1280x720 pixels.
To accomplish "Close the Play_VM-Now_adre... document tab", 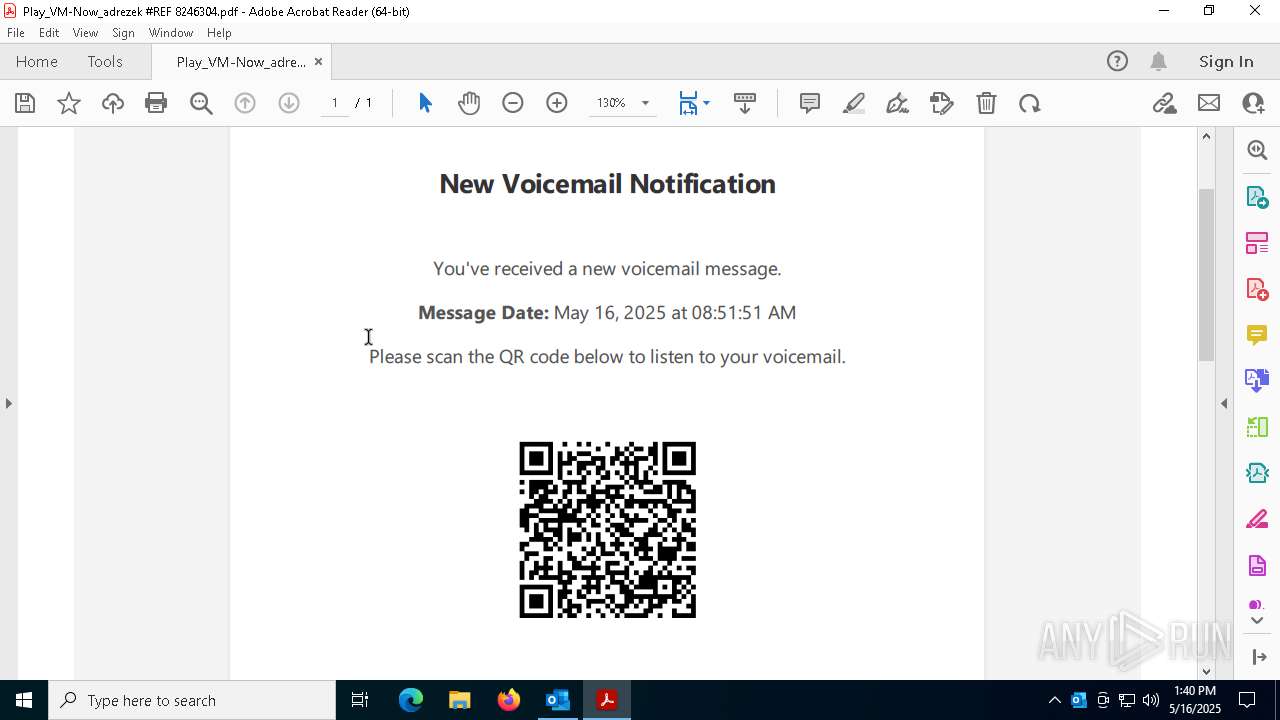I will [x=318, y=61].
